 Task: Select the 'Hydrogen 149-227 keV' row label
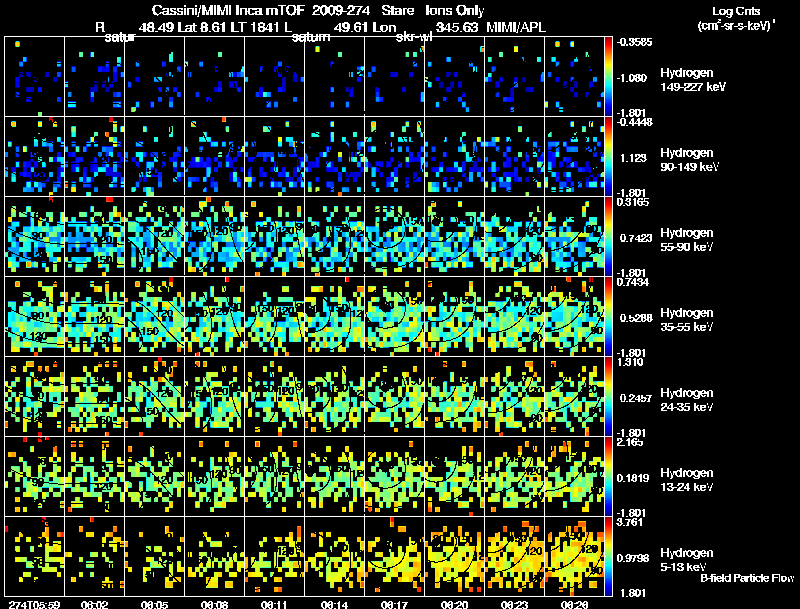[693, 80]
